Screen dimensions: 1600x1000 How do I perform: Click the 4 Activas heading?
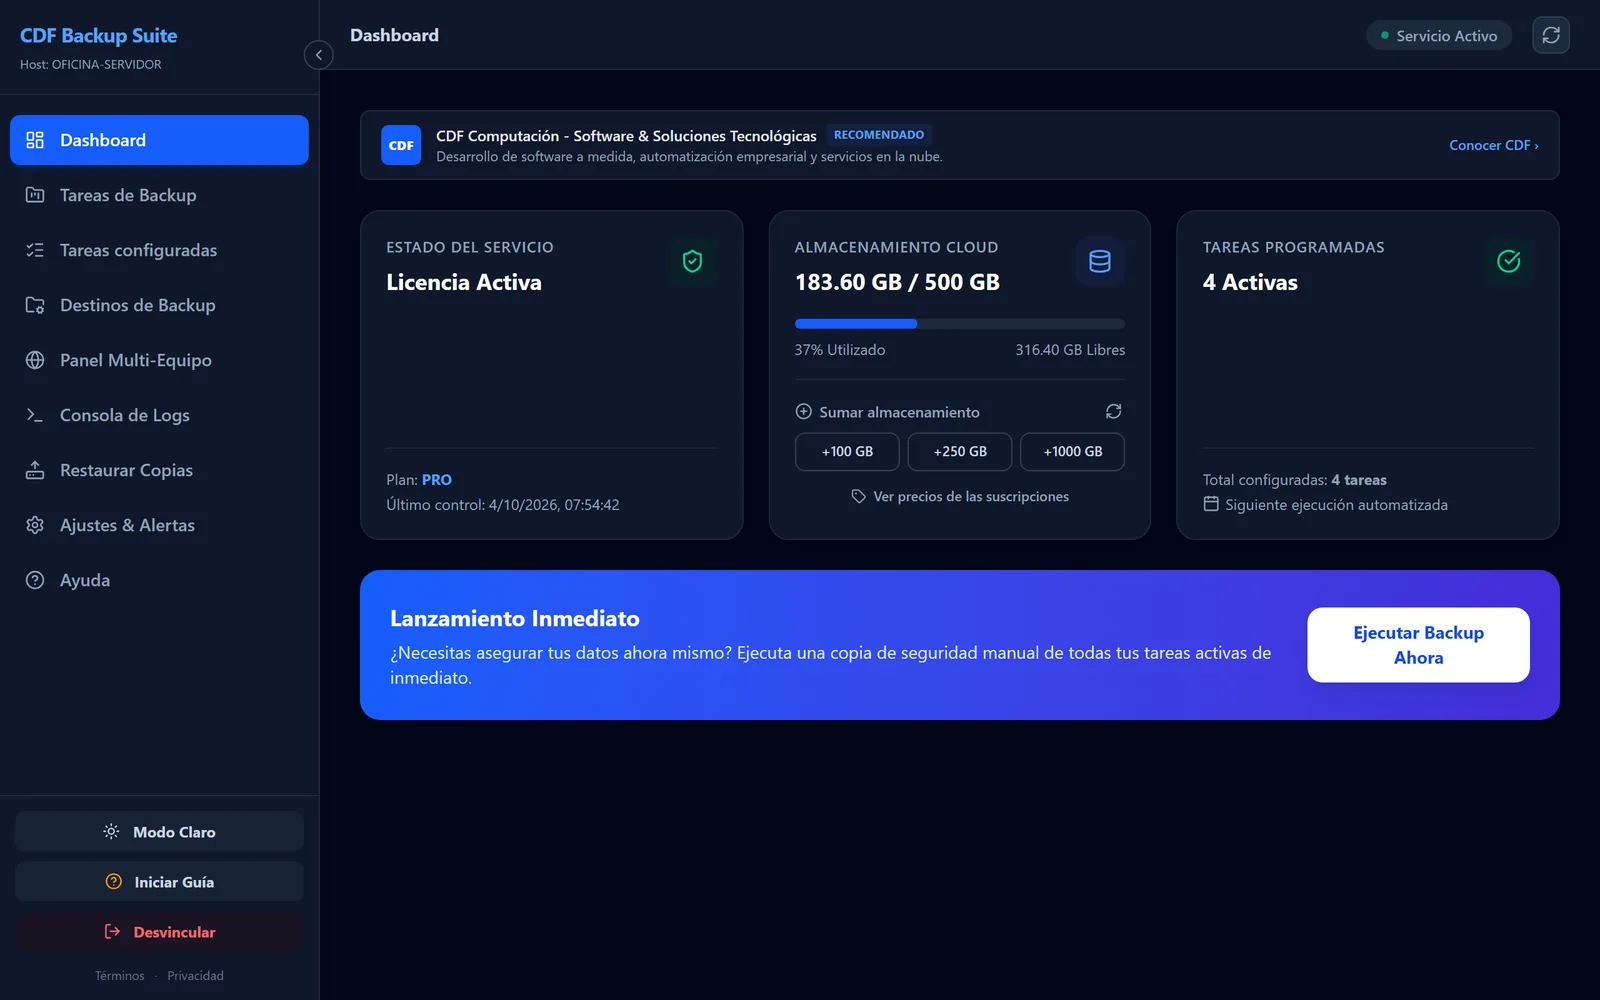1250,283
